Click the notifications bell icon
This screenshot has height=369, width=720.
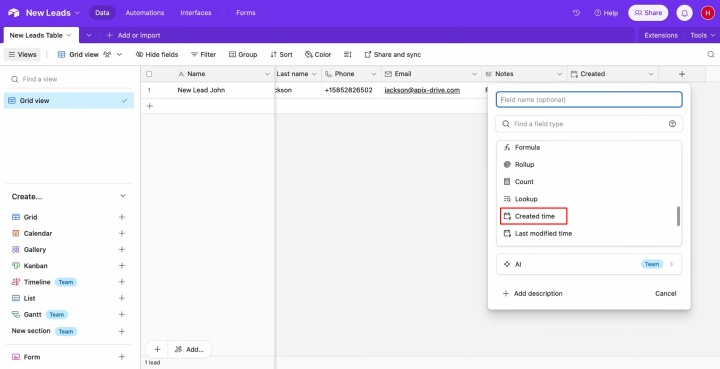pos(684,13)
